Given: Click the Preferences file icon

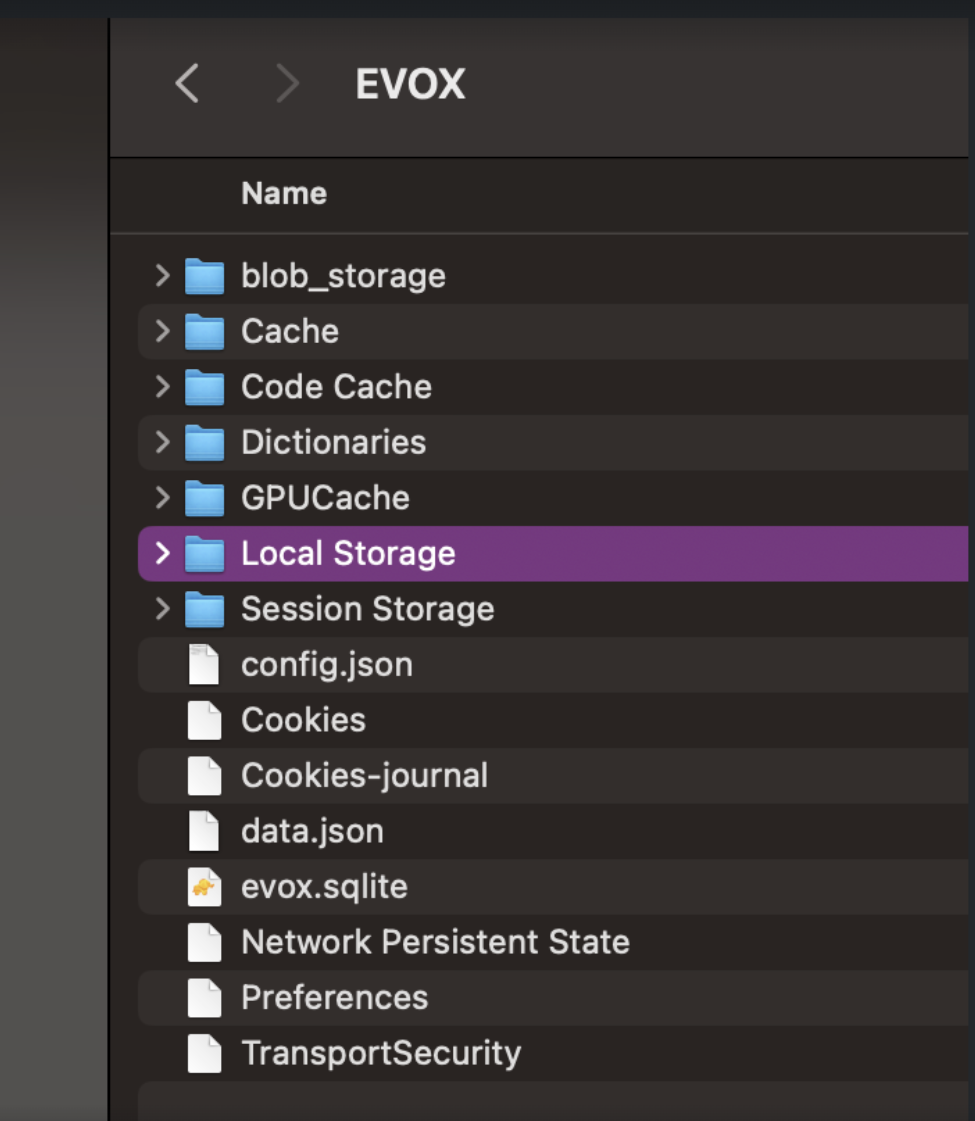Looking at the screenshot, I should coord(204,998).
